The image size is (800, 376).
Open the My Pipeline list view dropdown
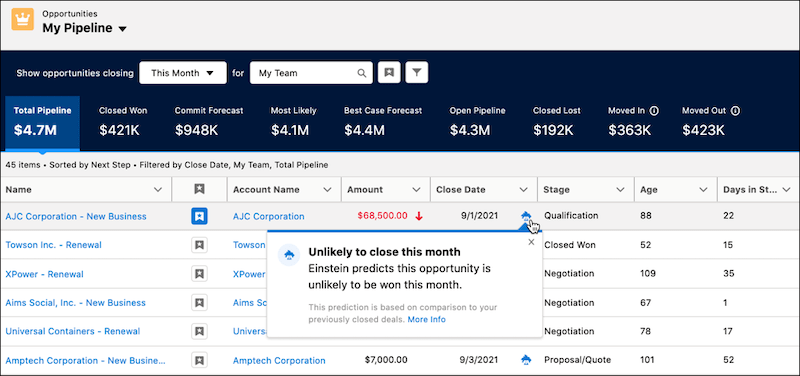click(122, 29)
